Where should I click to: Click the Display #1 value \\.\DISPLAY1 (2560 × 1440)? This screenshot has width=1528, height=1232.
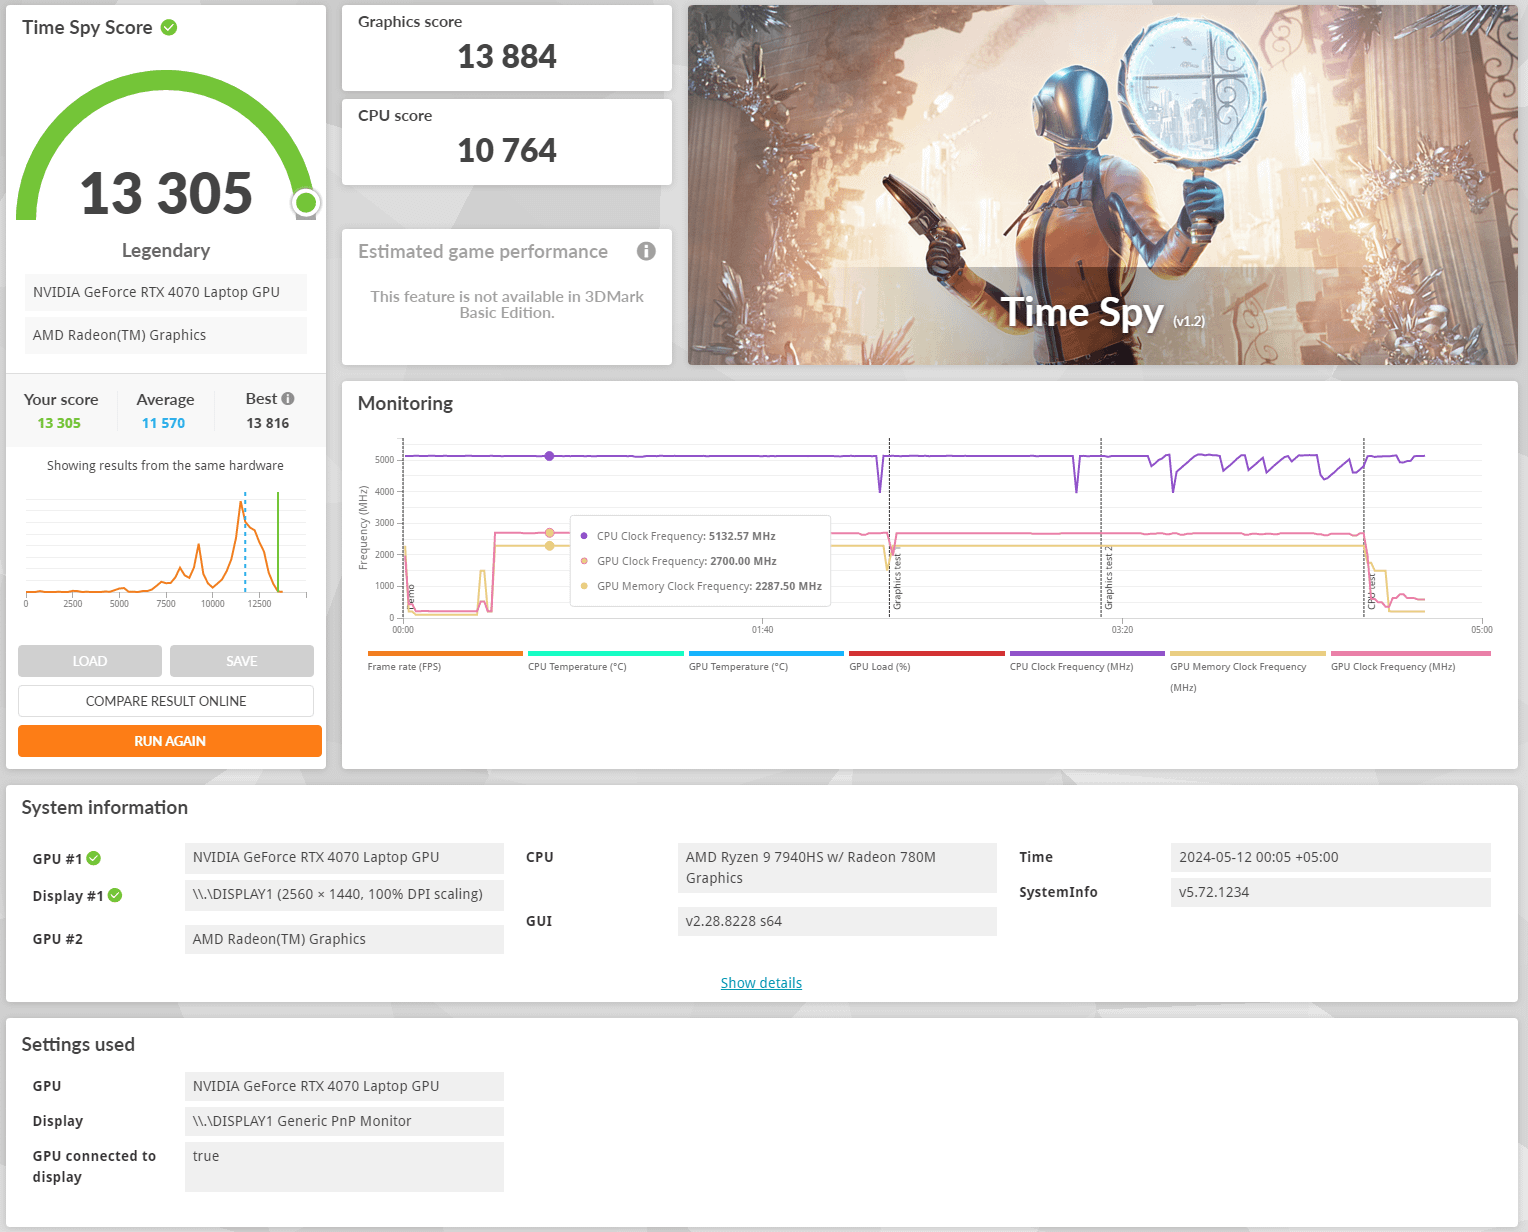344,894
